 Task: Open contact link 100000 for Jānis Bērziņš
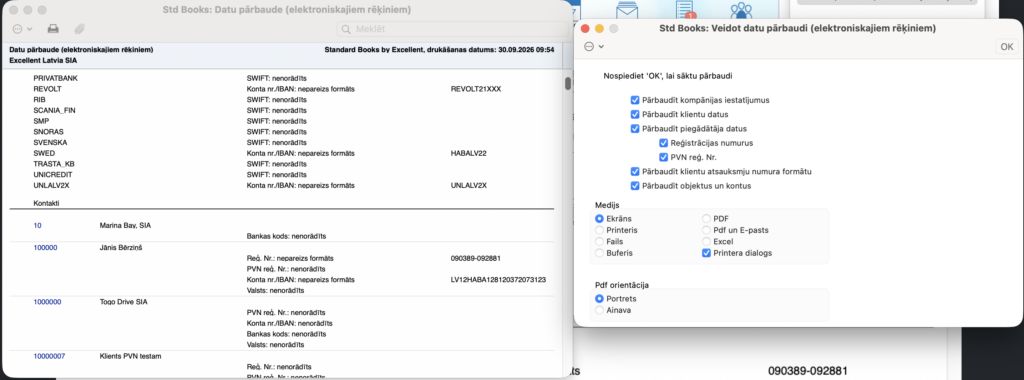click(x=45, y=247)
